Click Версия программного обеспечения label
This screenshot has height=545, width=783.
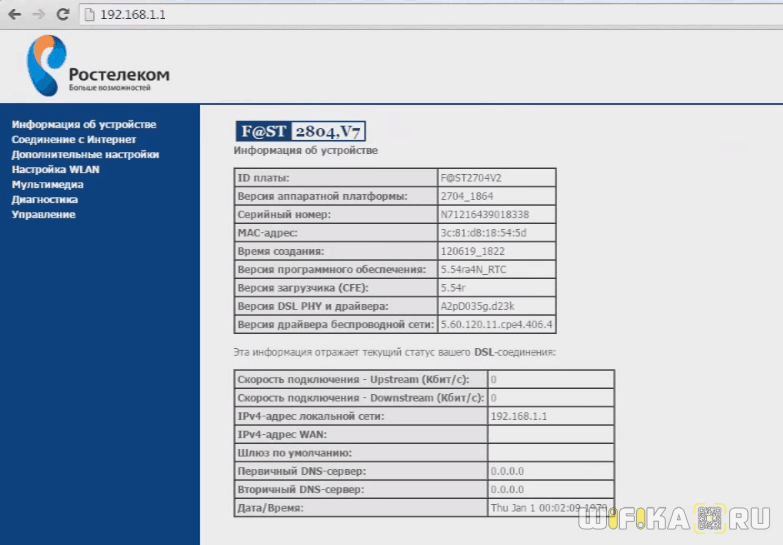[332, 269]
